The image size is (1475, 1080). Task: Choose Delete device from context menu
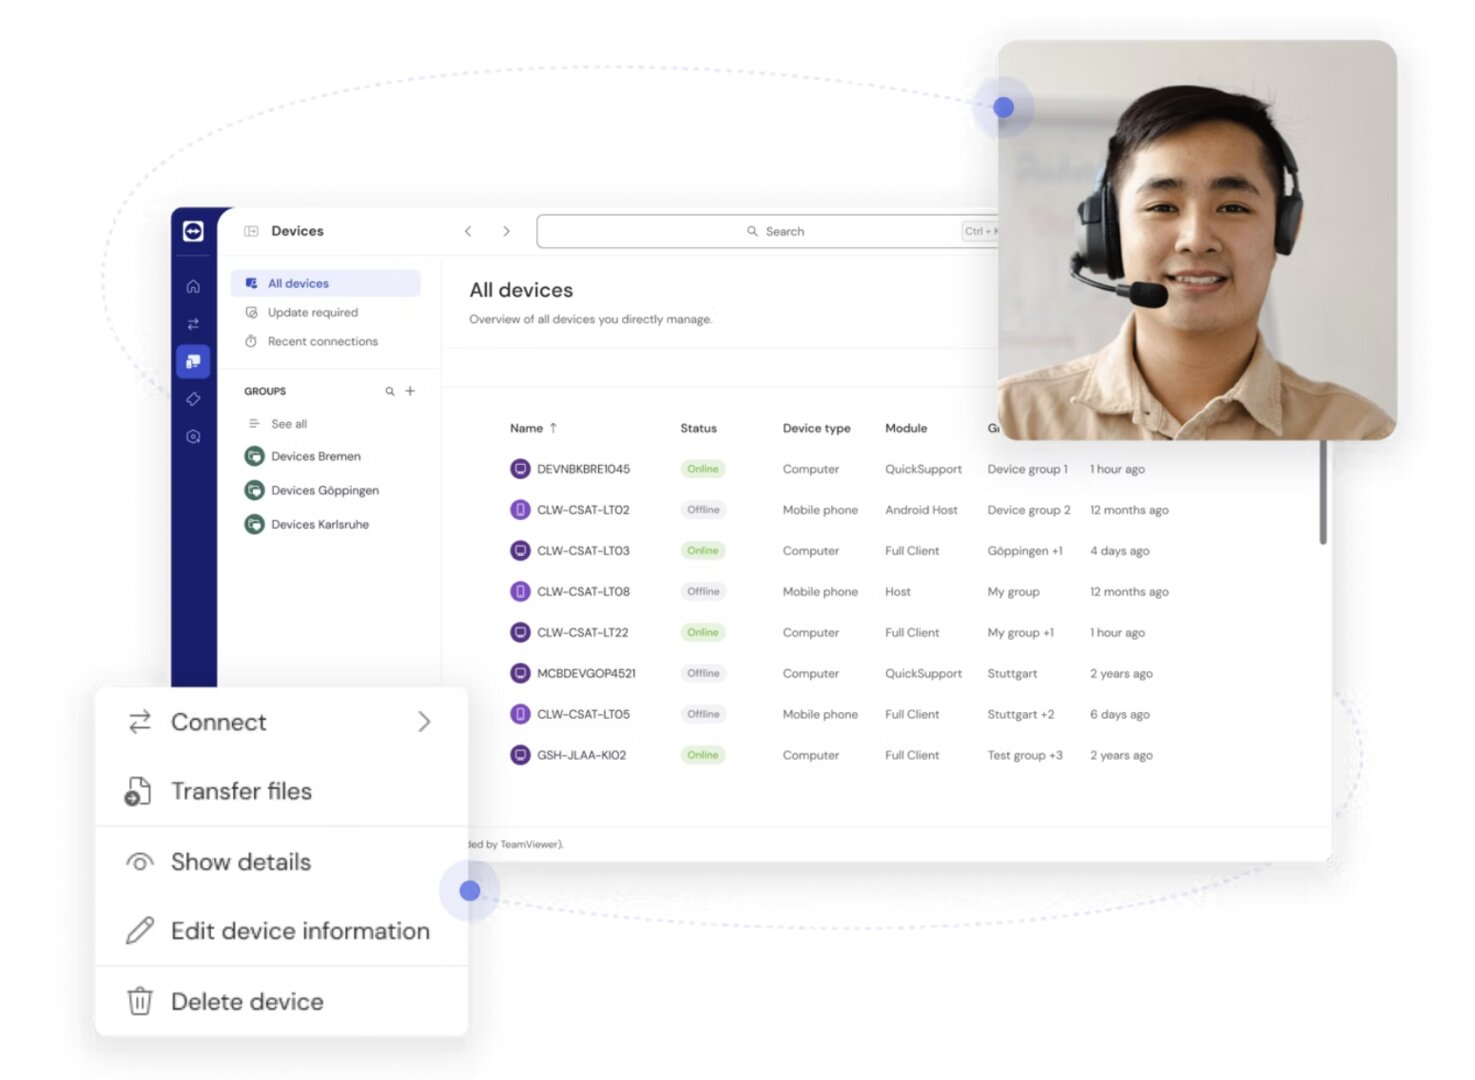click(x=247, y=1001)
